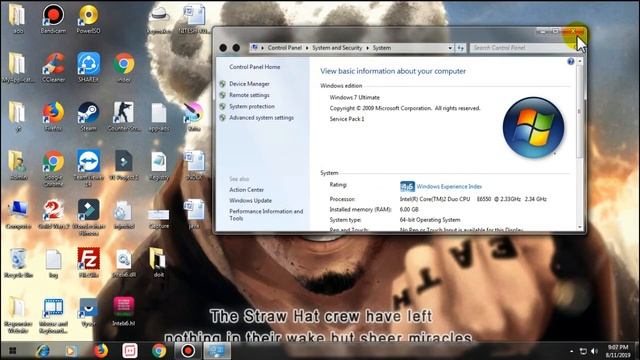Click the window scrollbar down arrow
The image size is (640, 360).
pyautogui.click(x=580, y=227)
